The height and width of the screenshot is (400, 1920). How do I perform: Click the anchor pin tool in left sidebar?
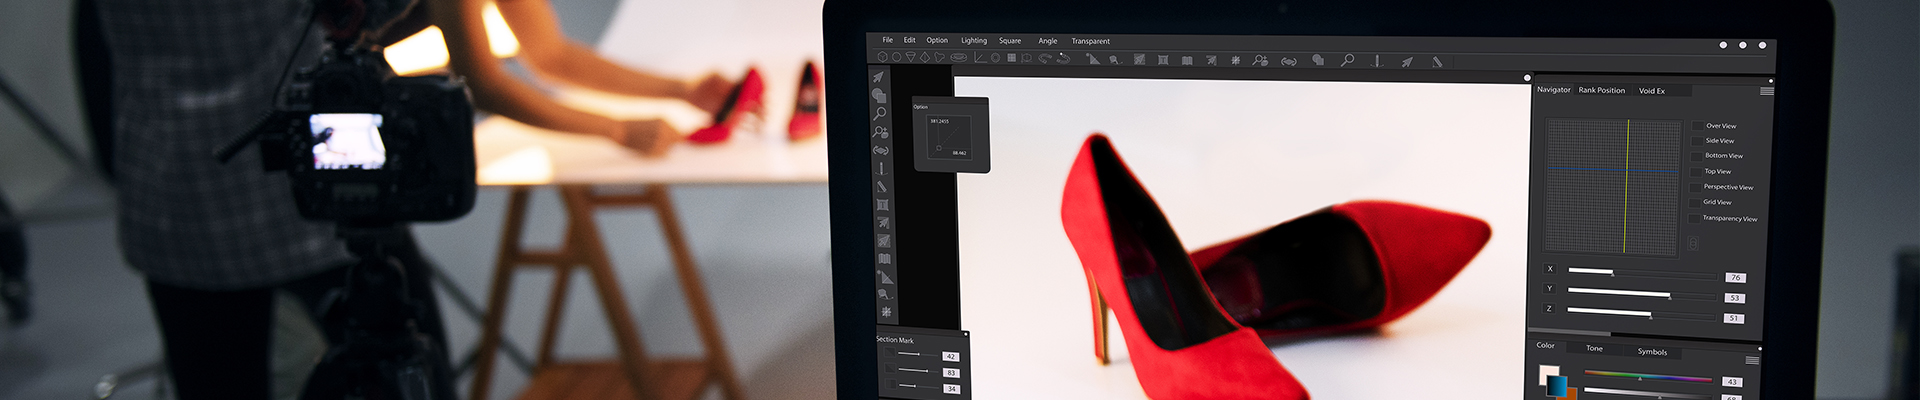click(x=881, y=169)
